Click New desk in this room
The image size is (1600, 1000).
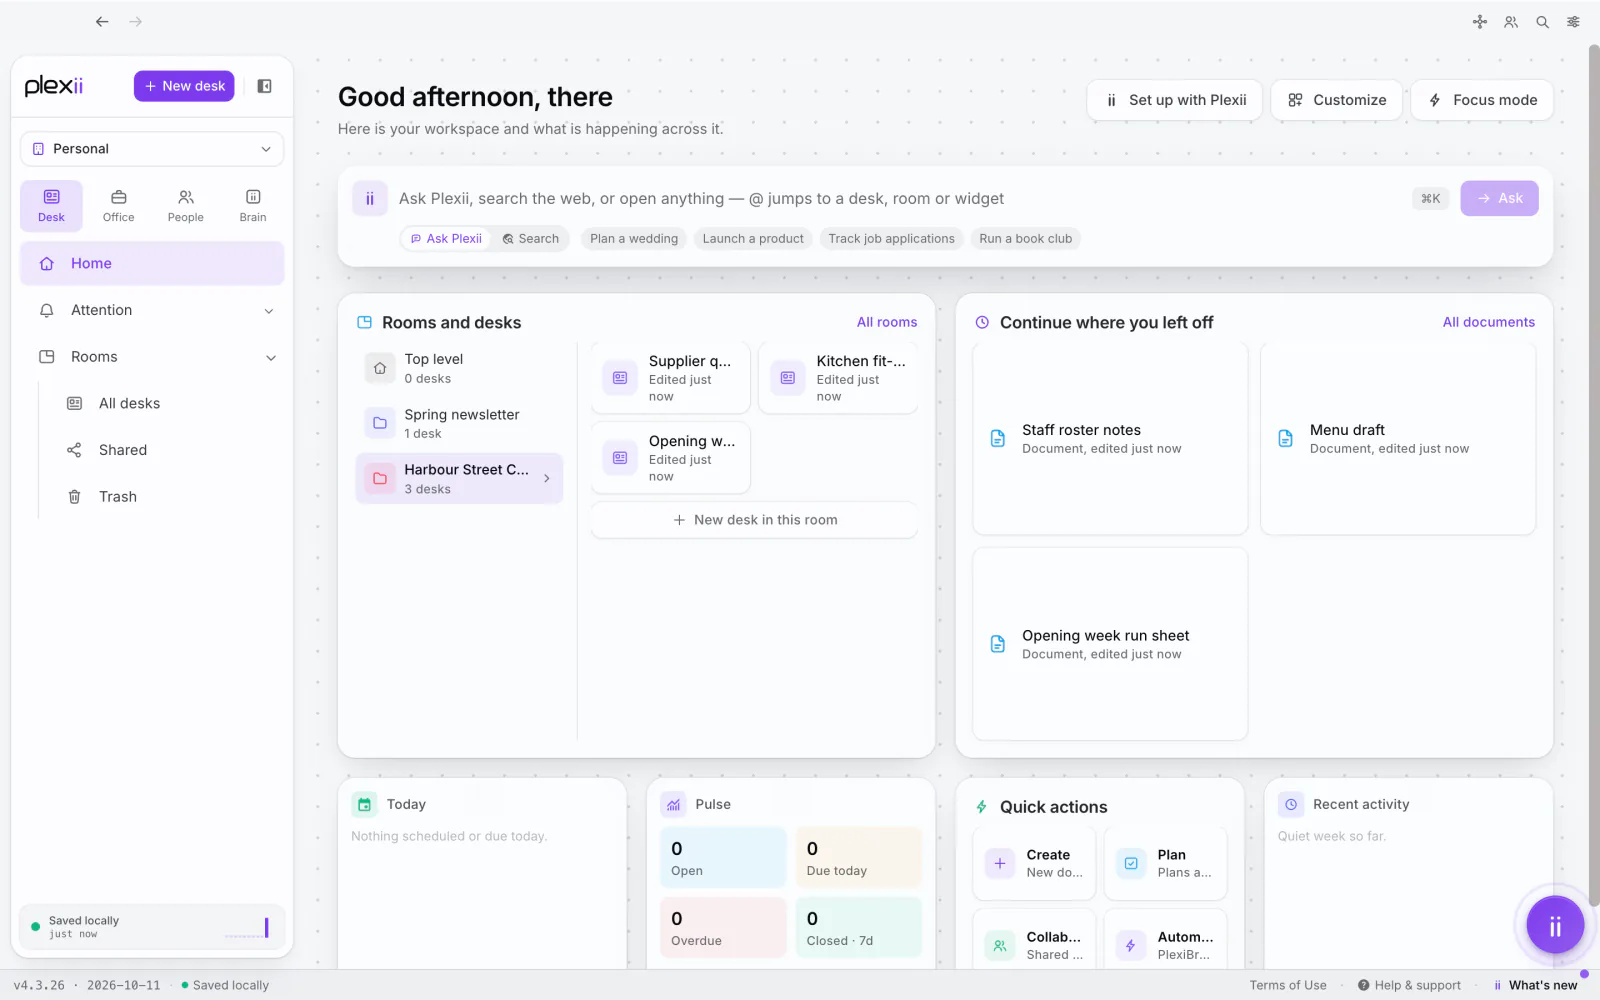(755, 520)
